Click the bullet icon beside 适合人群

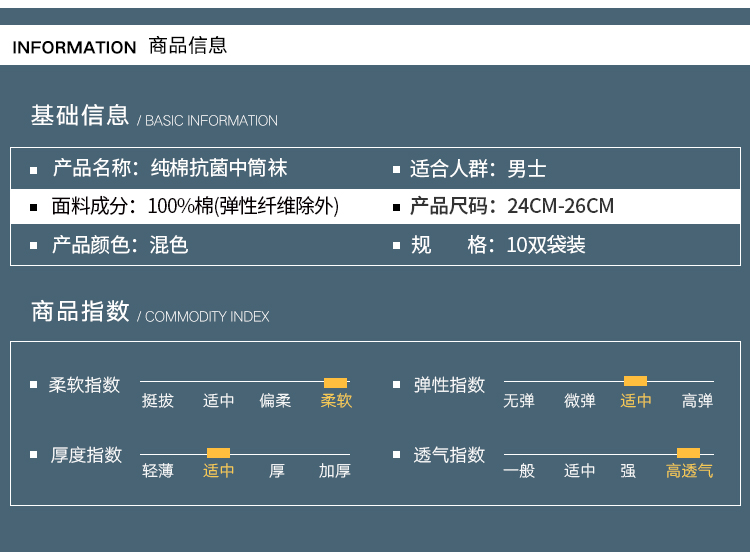pyautogui.click(x=396, y=170)
